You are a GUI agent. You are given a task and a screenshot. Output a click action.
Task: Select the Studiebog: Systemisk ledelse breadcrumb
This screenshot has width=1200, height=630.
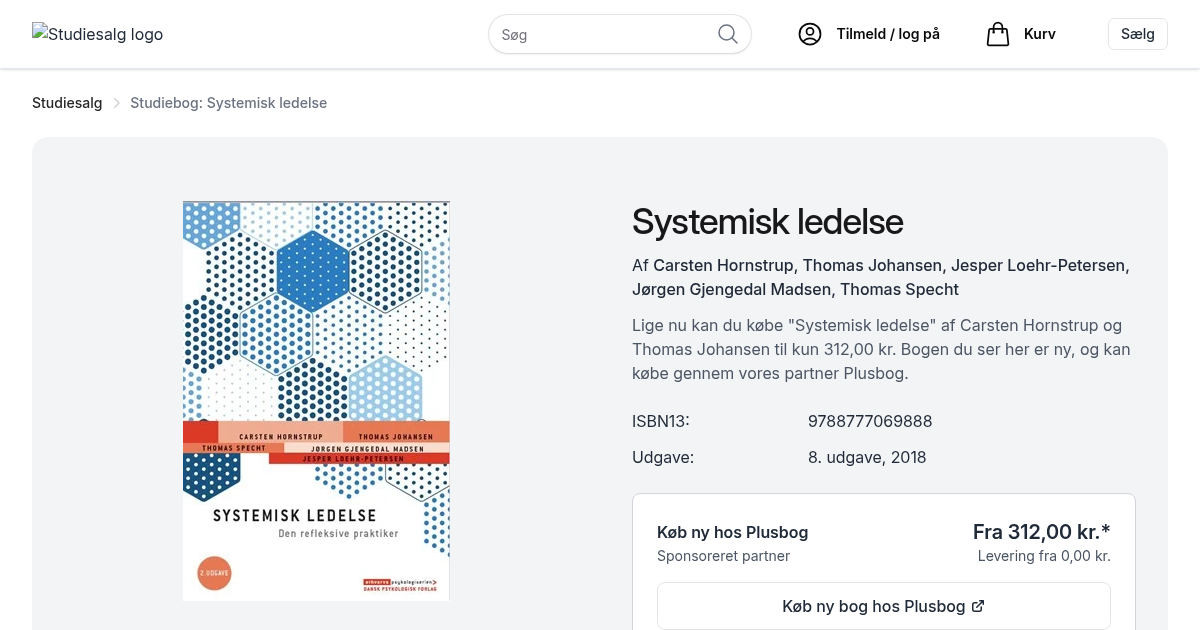click(228, 103)
